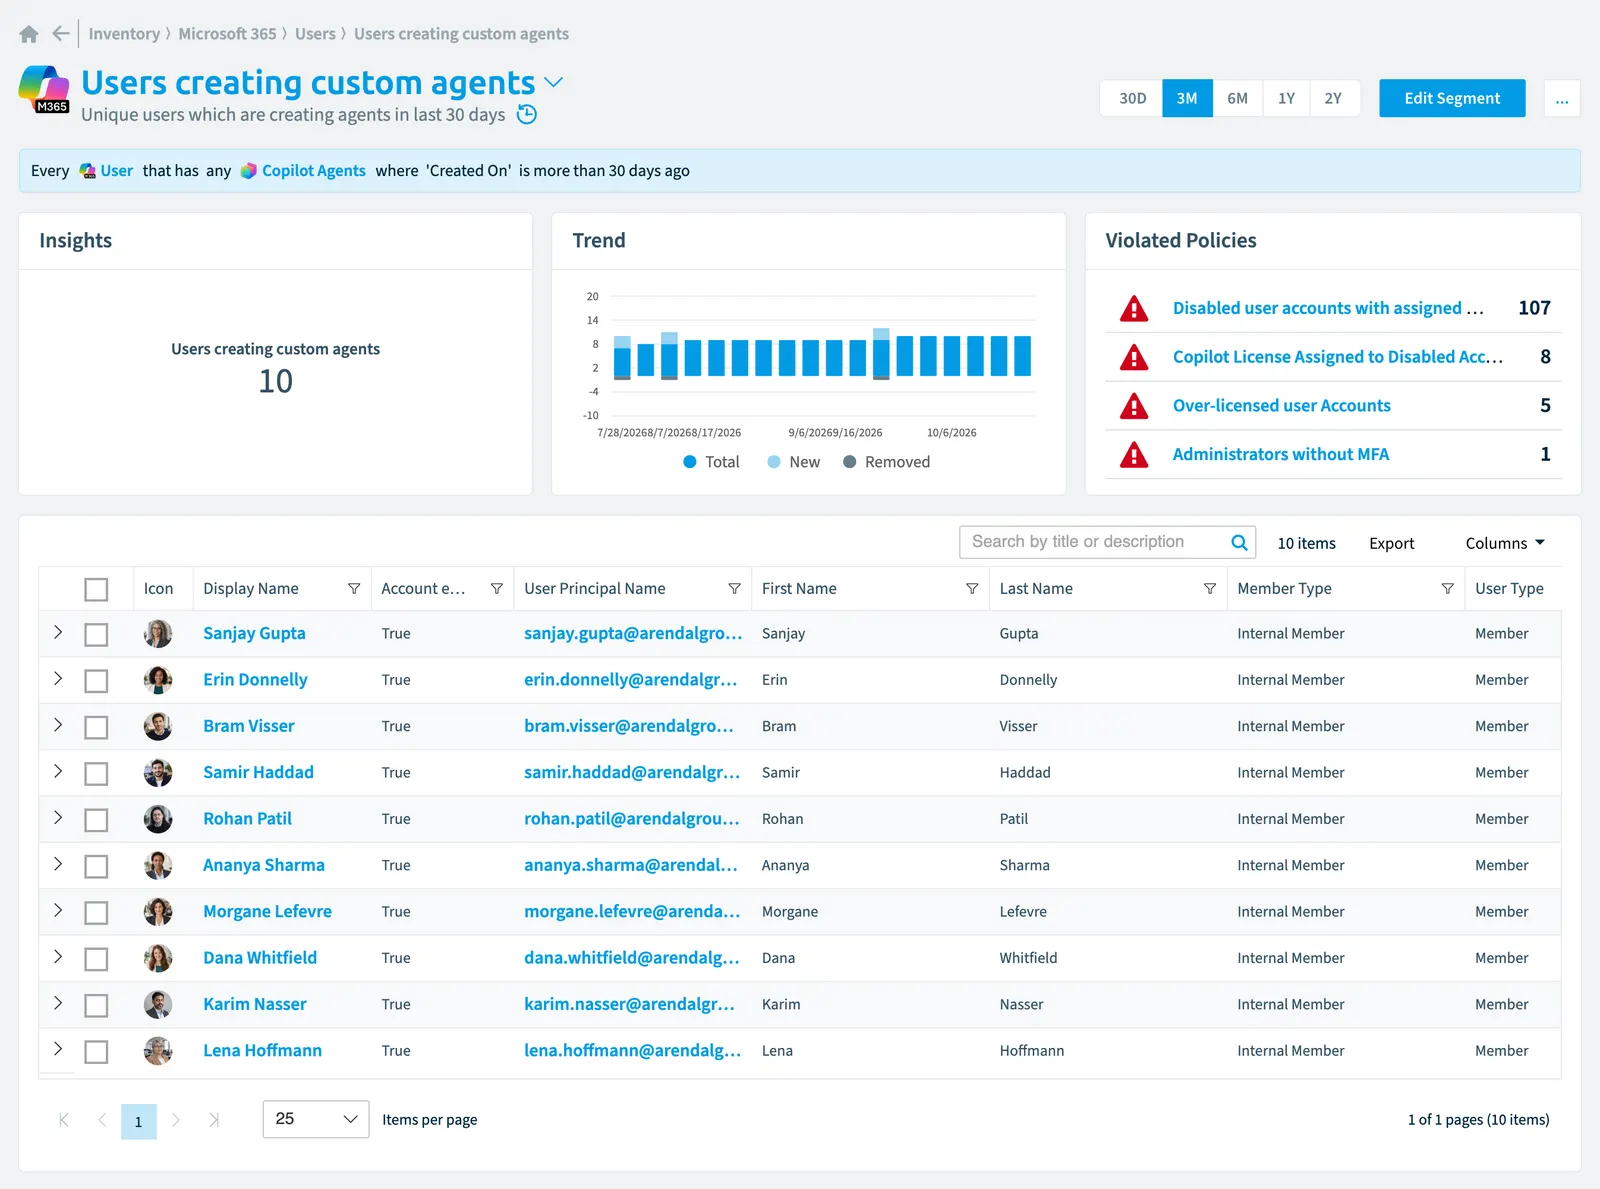Go to last page arrow
The width and height of the screenshot is (1600, 1189).
click(x=214, y=1120)
